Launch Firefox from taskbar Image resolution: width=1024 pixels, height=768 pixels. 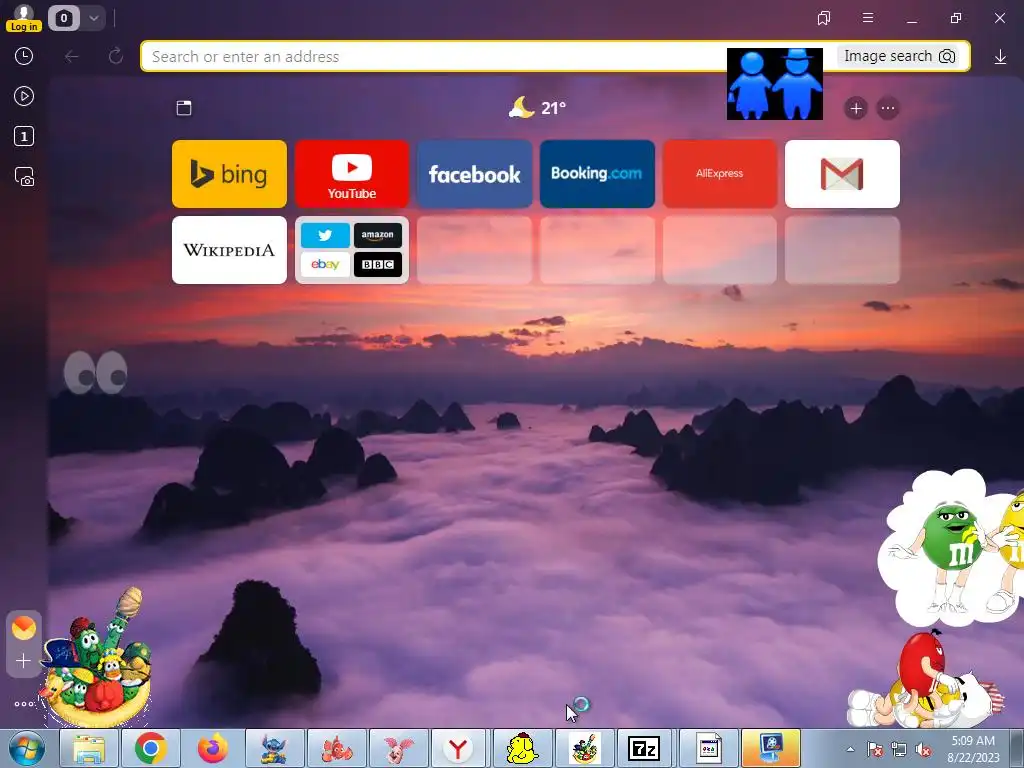(213, 748)
